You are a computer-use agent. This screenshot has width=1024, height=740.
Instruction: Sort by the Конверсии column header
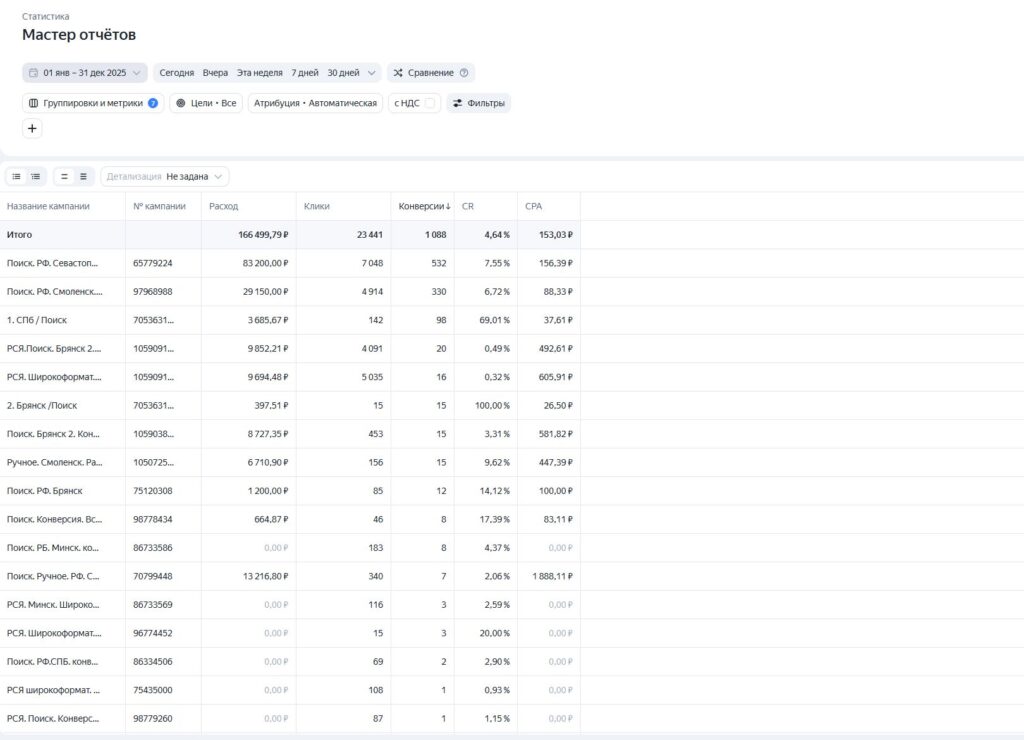pos(424,206)
